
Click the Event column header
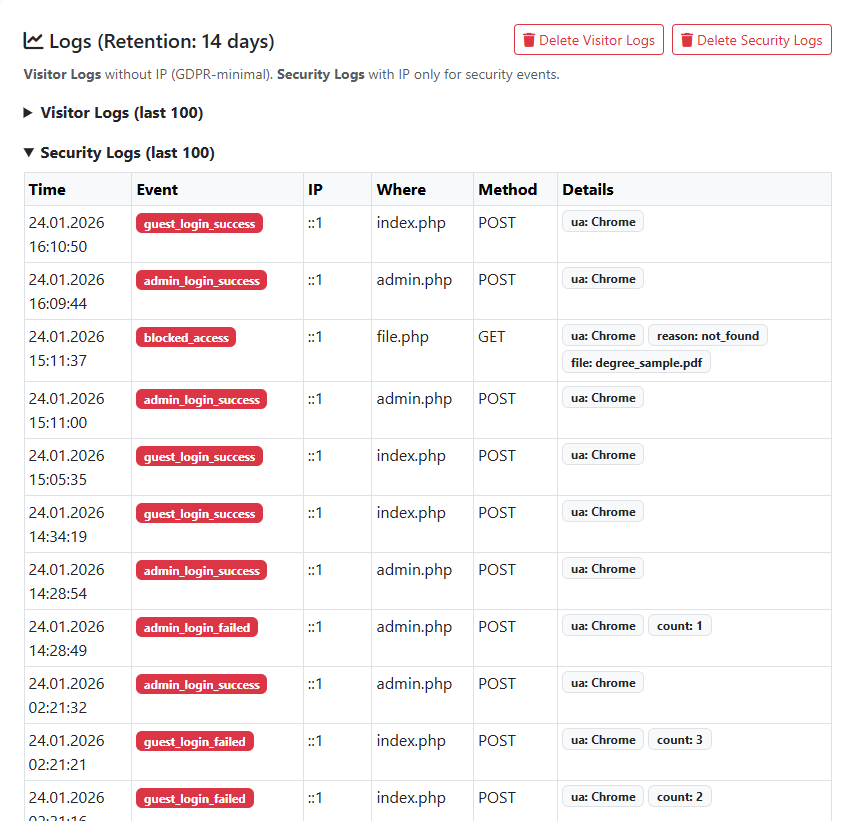[157, 190]
